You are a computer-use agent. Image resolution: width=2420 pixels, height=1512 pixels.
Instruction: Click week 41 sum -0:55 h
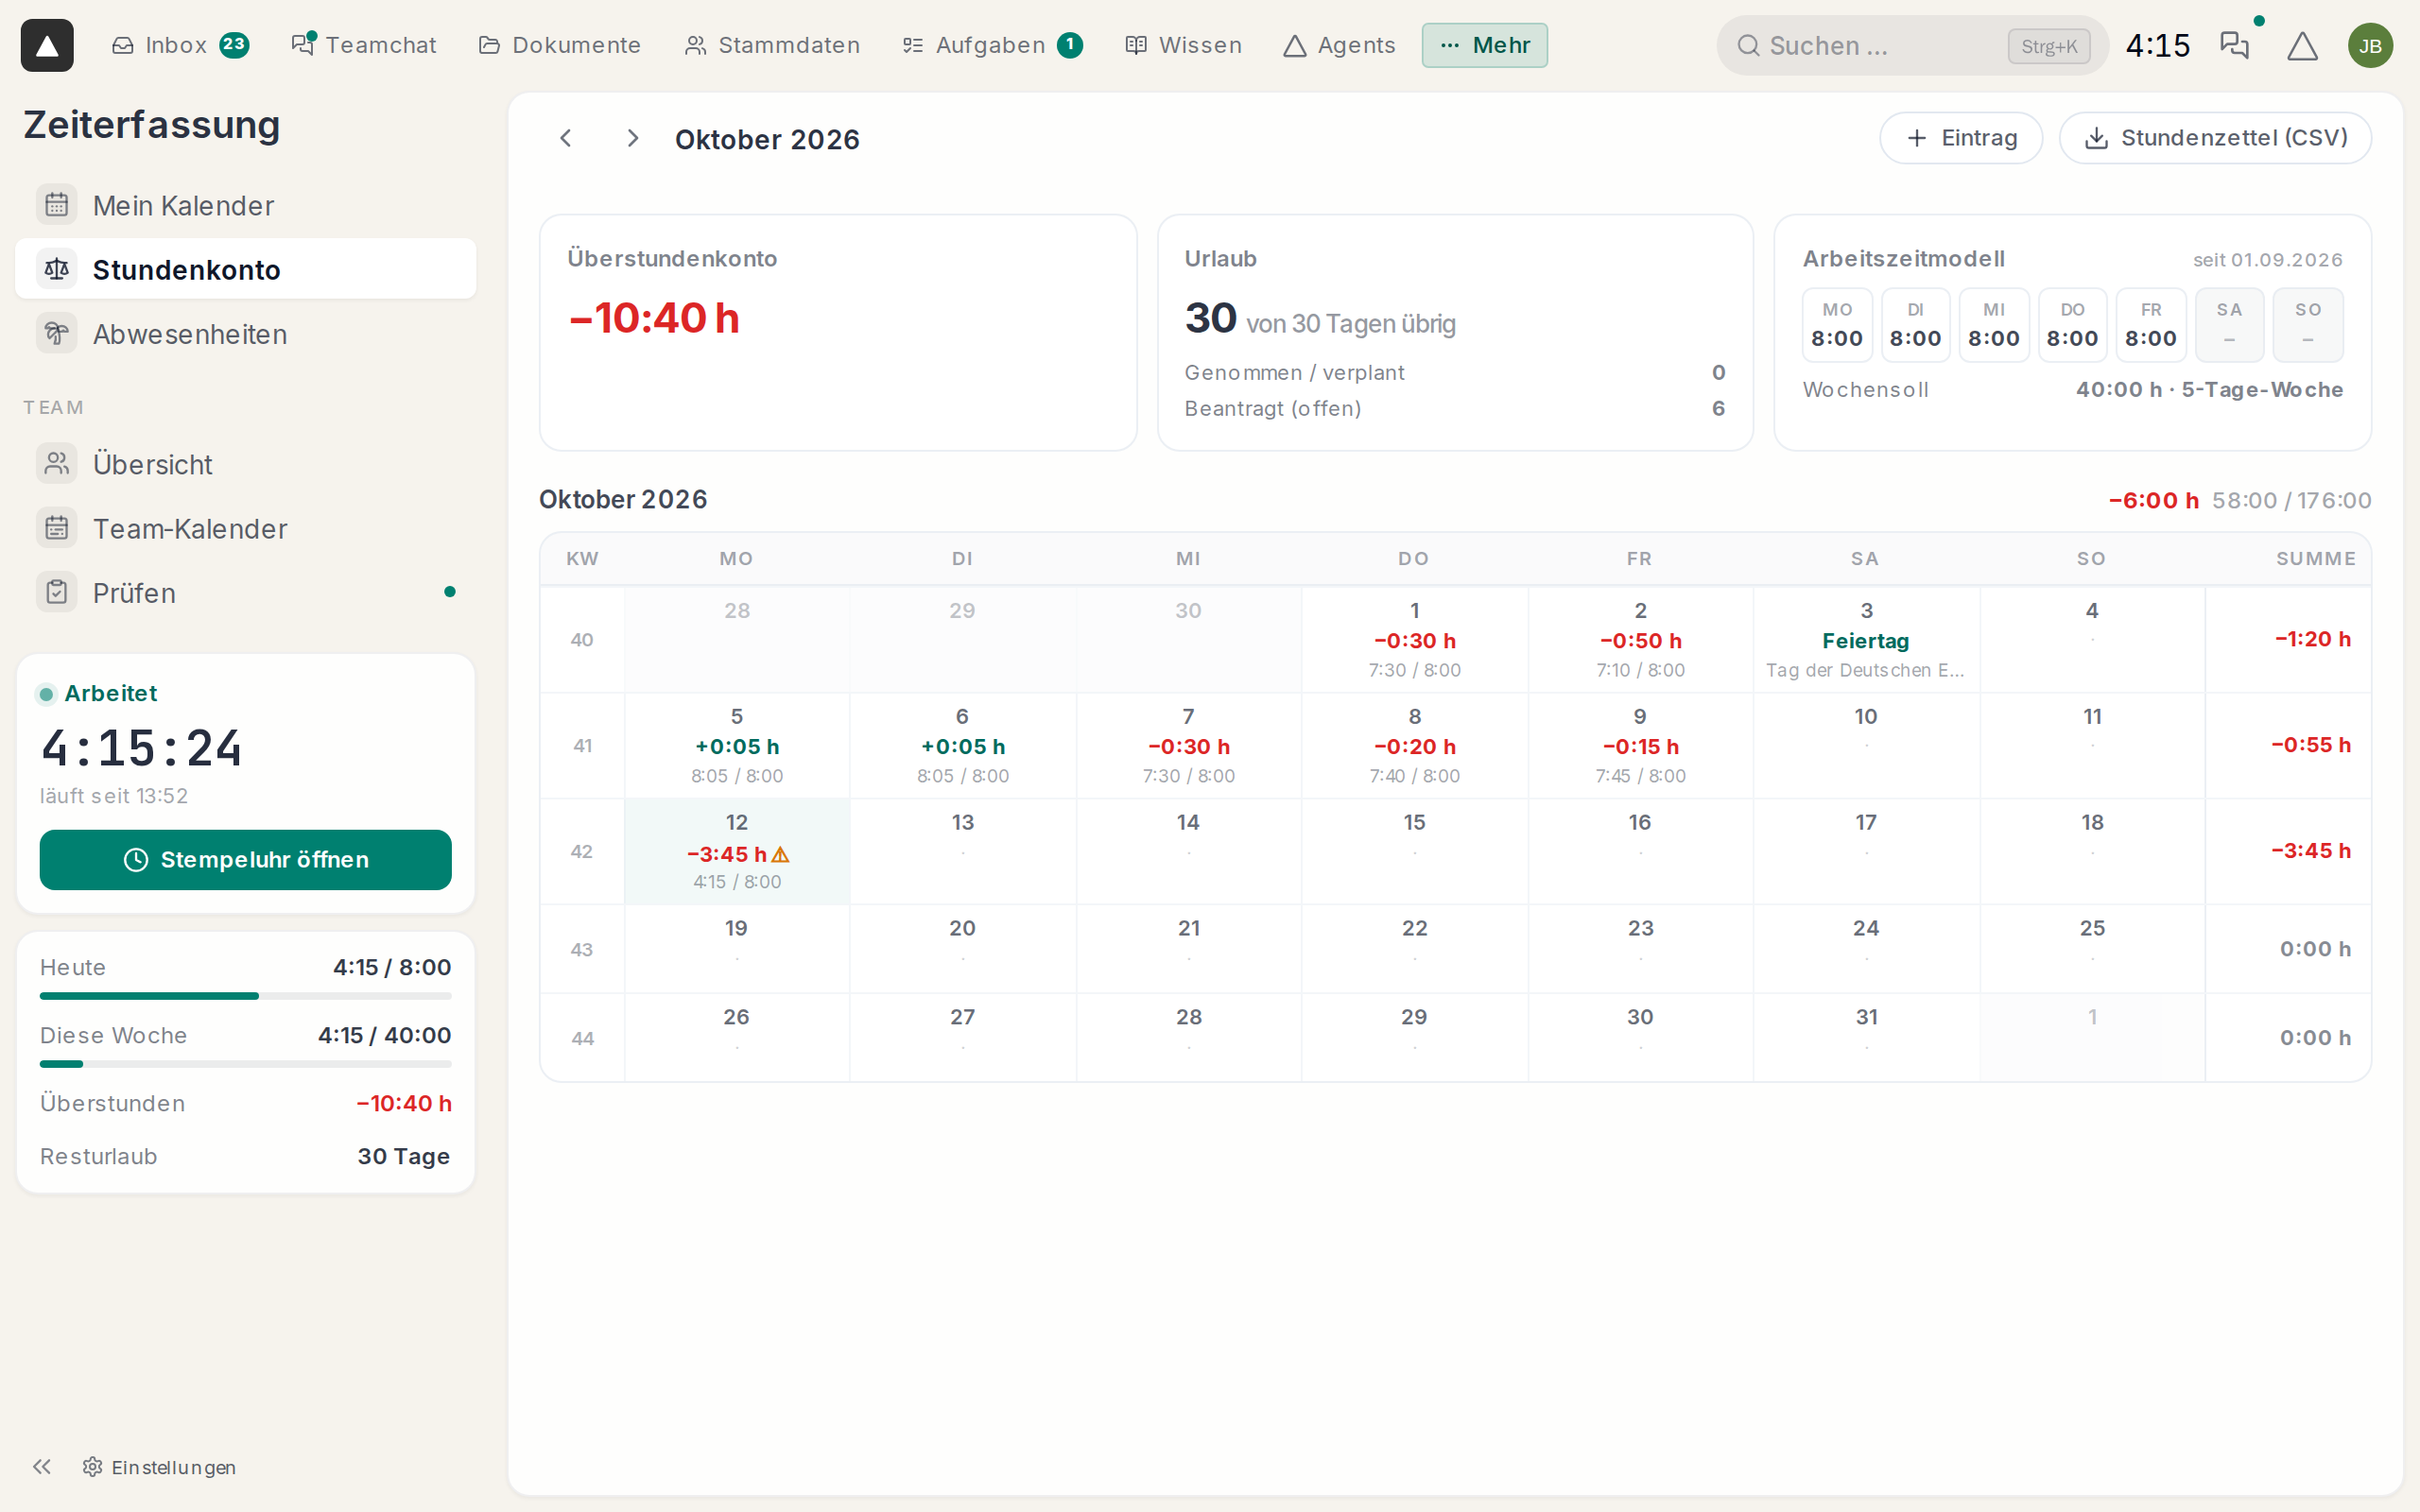(x=2310, y=745)
